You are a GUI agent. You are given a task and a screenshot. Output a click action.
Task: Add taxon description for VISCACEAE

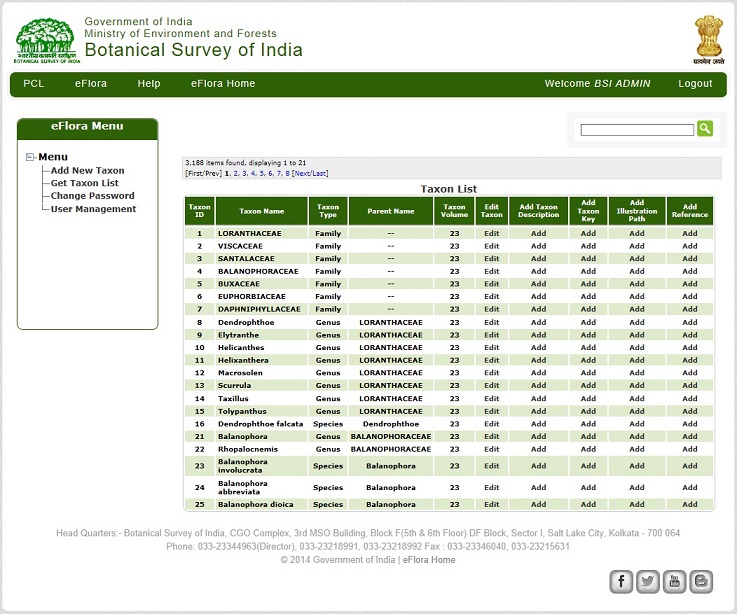[539, 246]
